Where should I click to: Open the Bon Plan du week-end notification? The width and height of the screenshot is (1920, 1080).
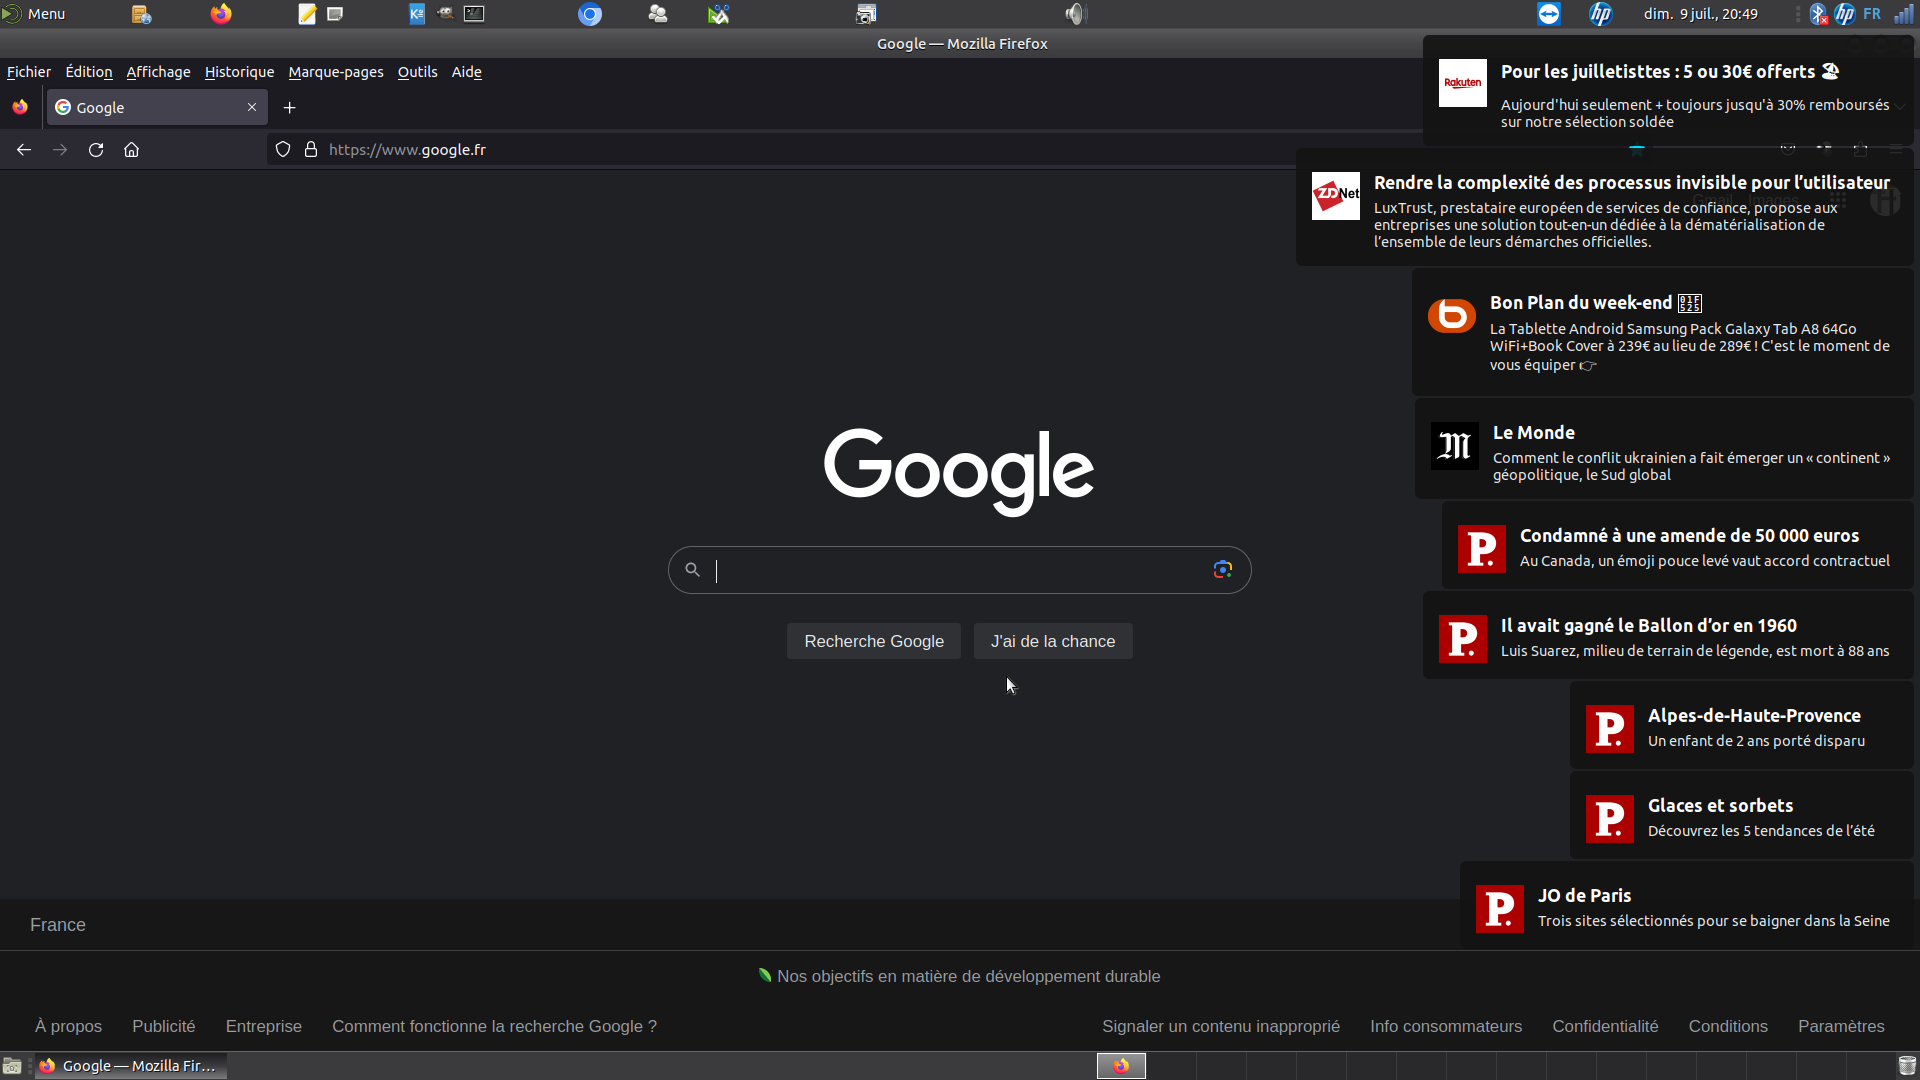[1662, 332]
